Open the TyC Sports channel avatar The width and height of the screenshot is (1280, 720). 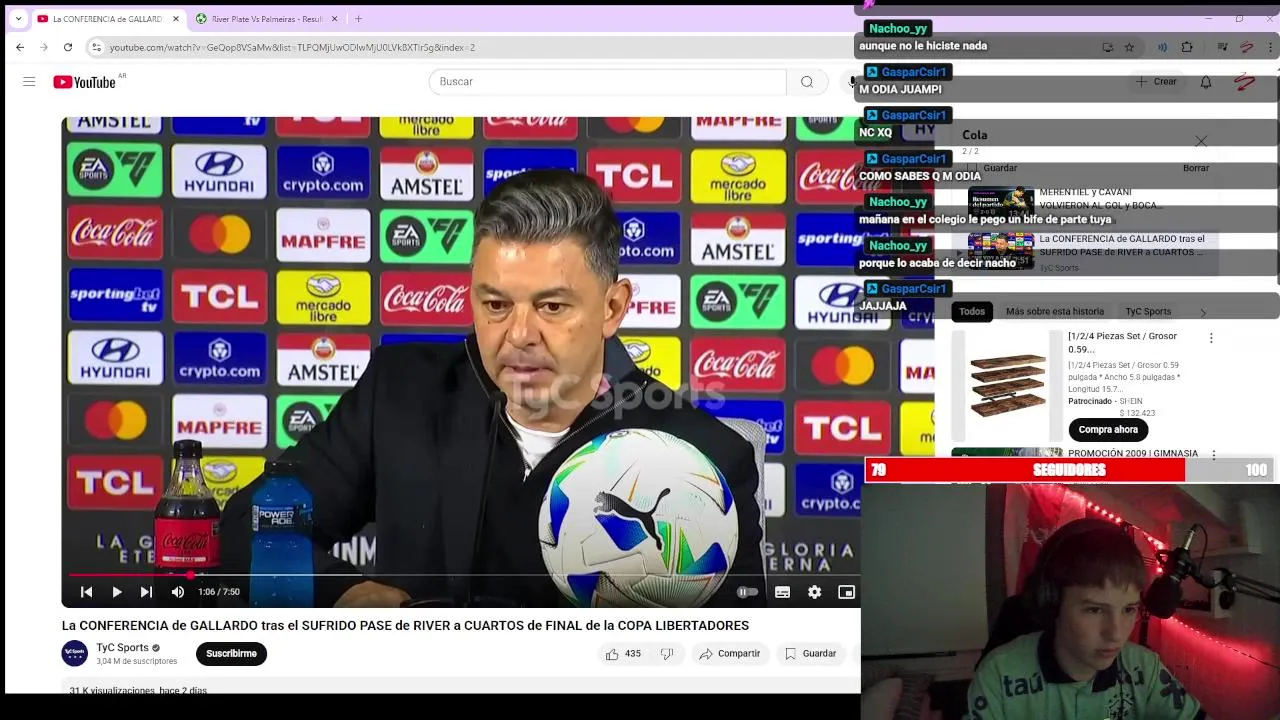coord(75,654)
